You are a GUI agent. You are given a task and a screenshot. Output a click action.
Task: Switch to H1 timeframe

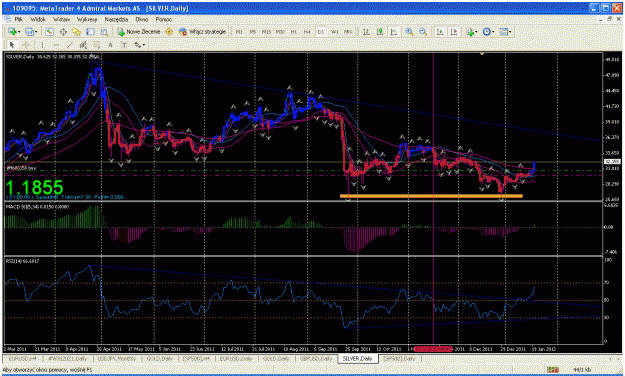click(294, 31)
